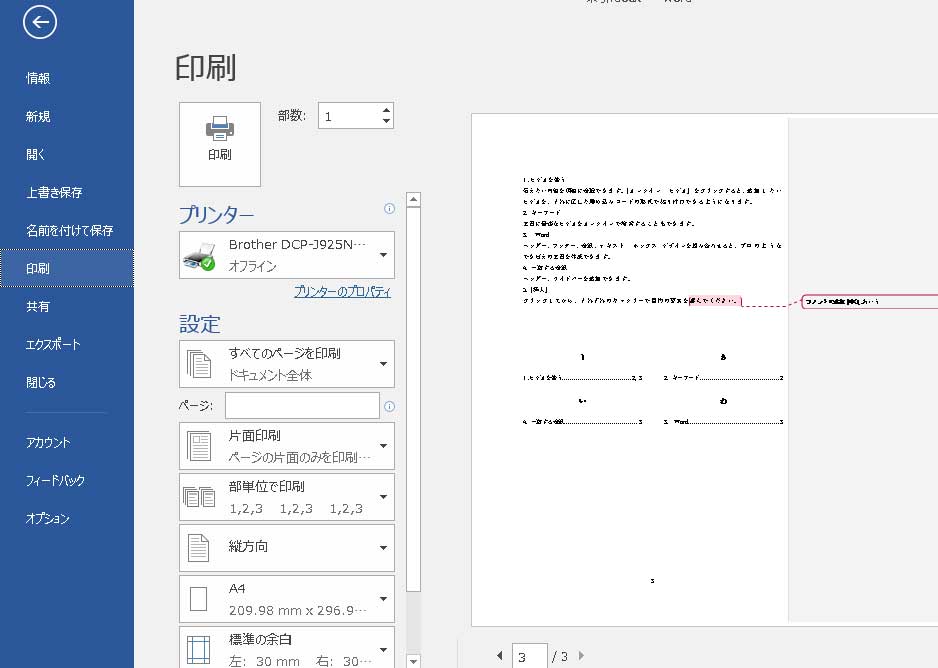Click the back arrow circle icon

40,23
